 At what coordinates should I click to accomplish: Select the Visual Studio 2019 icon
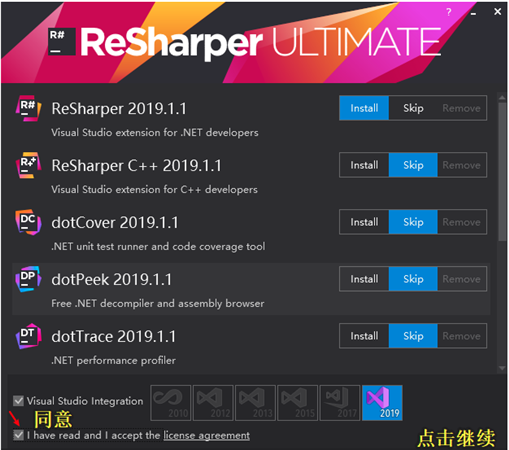pyautogui.click(x=382, y=403)
